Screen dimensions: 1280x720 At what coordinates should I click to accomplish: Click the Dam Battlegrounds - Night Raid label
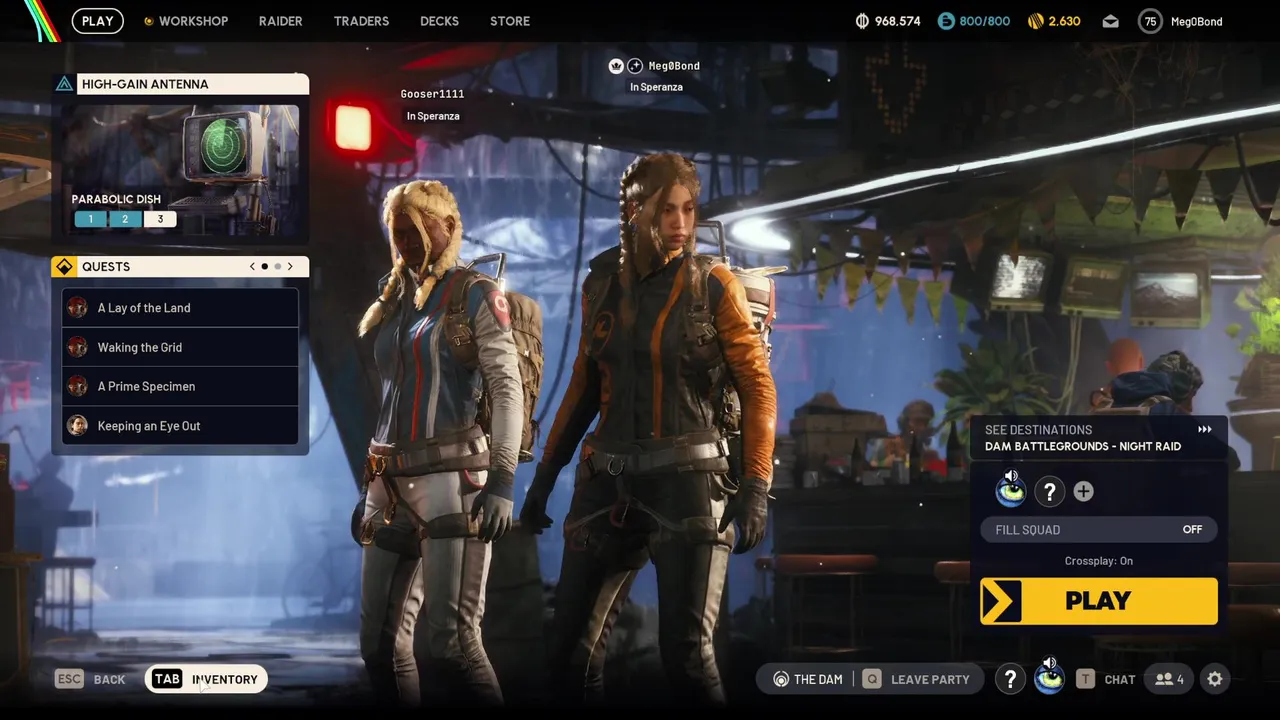click(x=1083, y=447)
